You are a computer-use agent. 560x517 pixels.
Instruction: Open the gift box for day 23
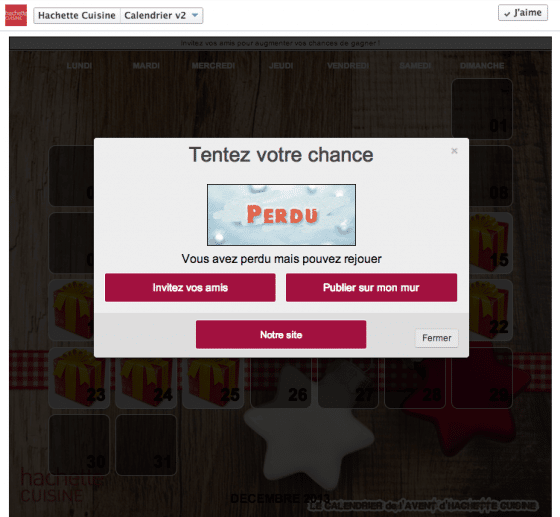pos(79,378)
